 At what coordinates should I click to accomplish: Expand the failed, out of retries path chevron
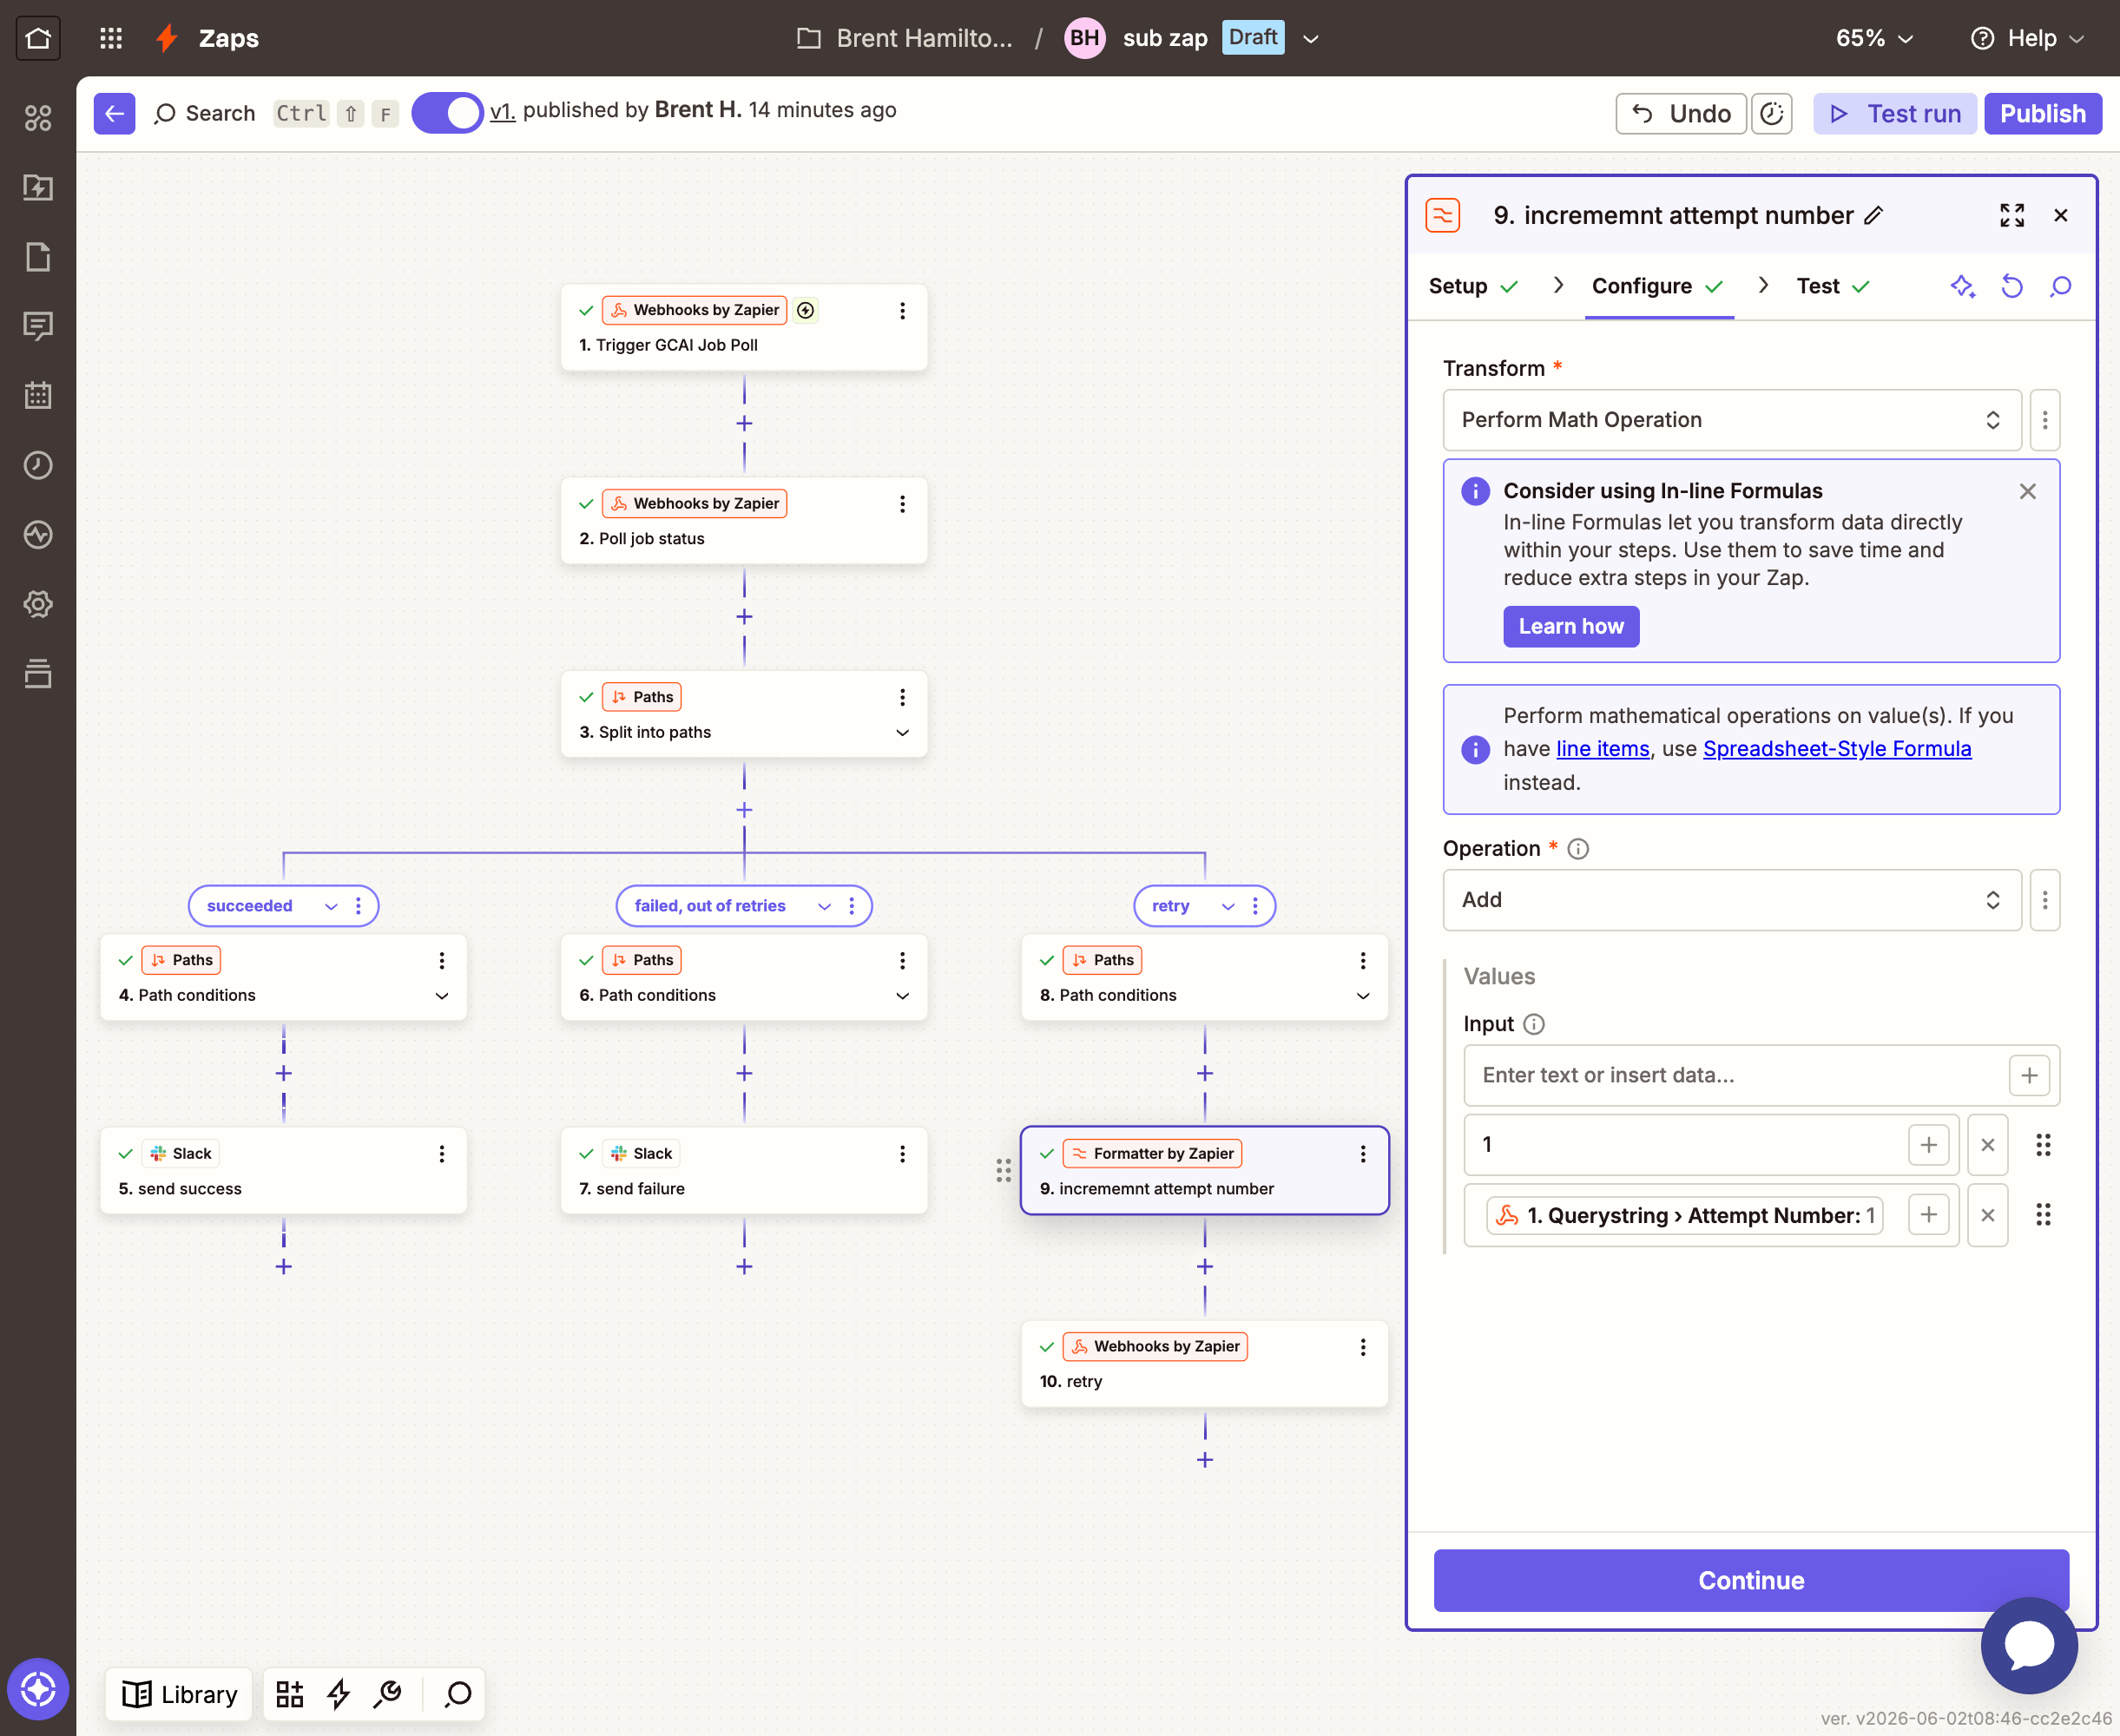click(824, 906)
